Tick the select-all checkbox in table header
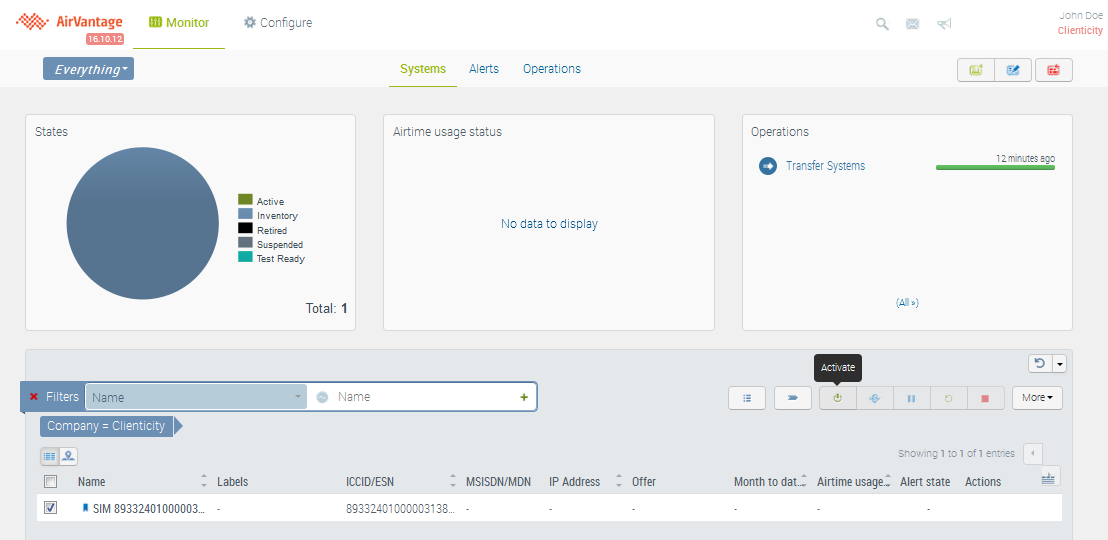The image size is (1108, 540). click(51, 482)
